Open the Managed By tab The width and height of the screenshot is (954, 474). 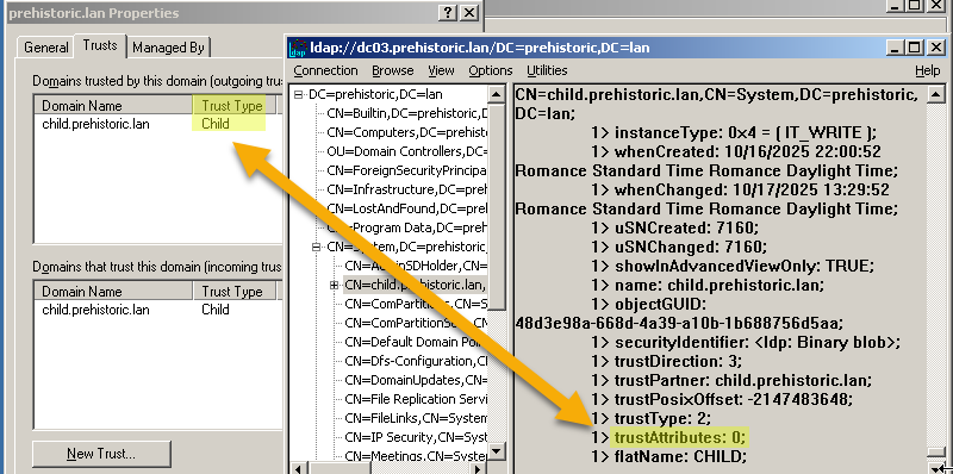point(169,47)
